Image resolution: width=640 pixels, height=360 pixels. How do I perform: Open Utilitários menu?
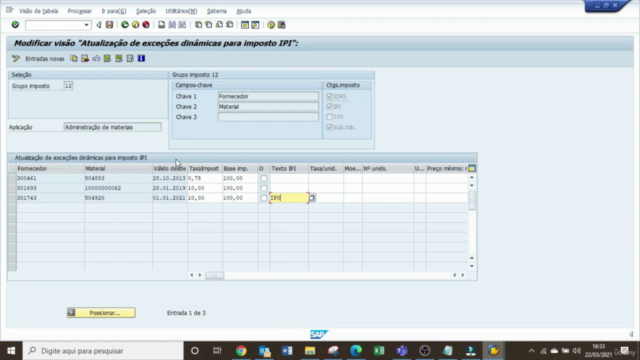pos(181,11)
